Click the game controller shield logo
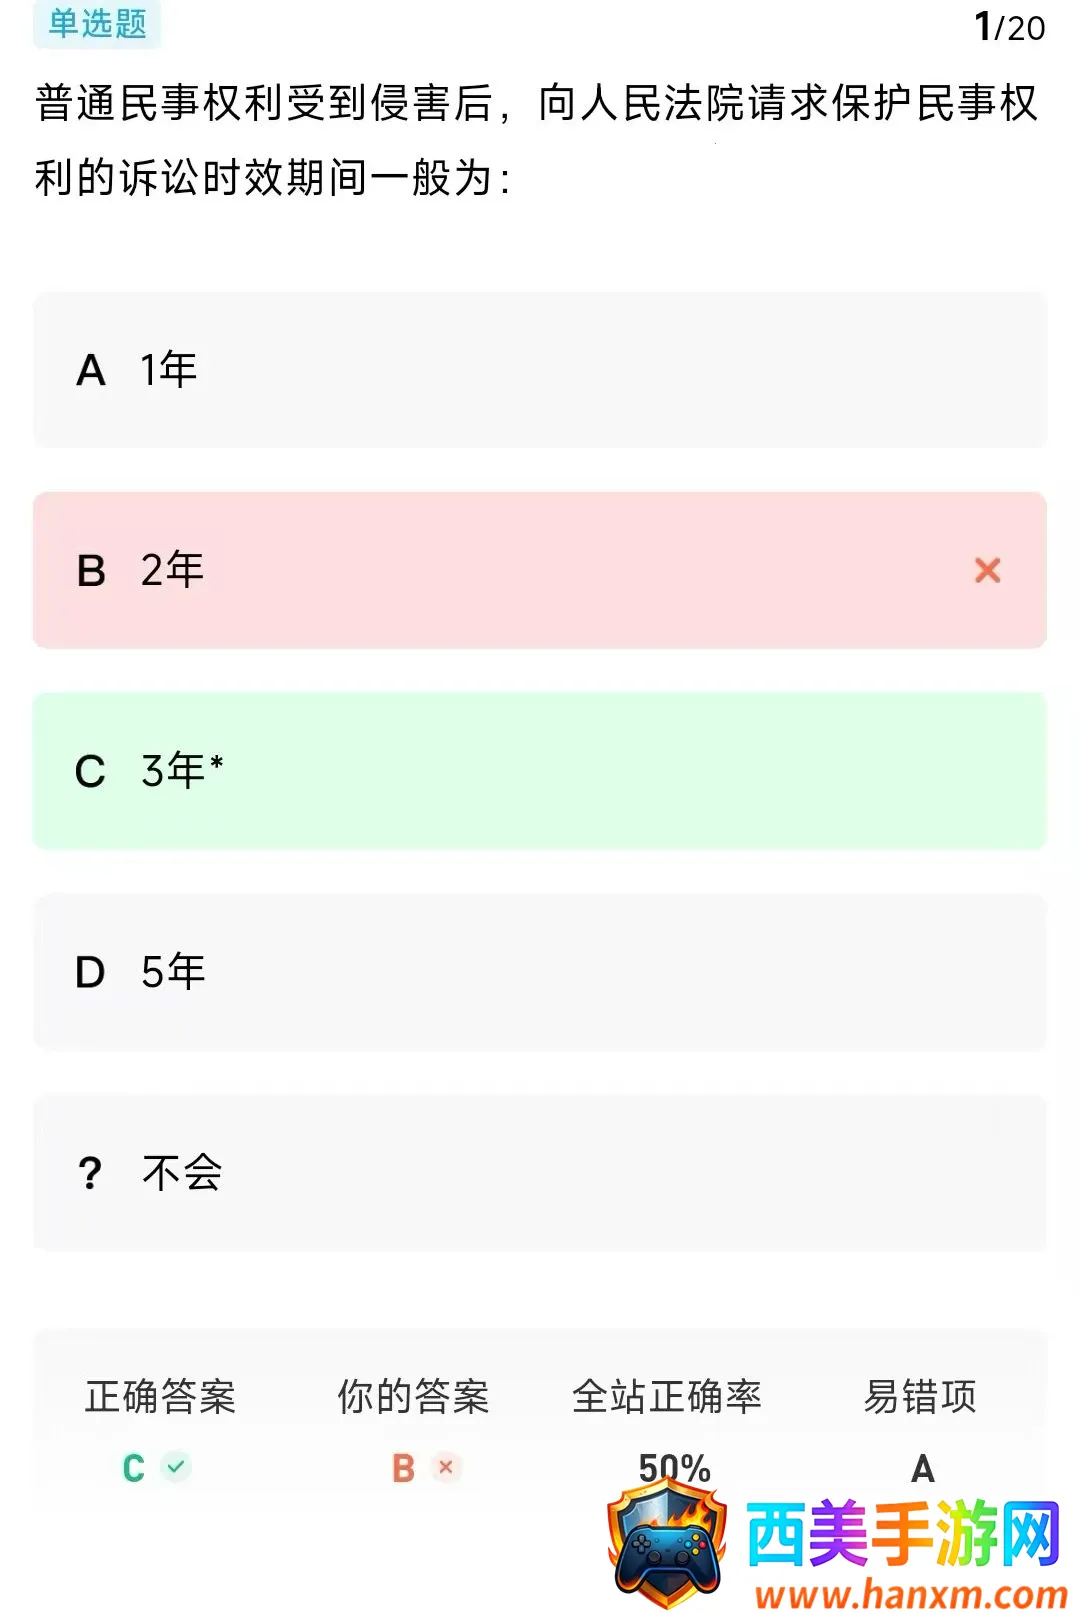 [x=668, y=1541]
